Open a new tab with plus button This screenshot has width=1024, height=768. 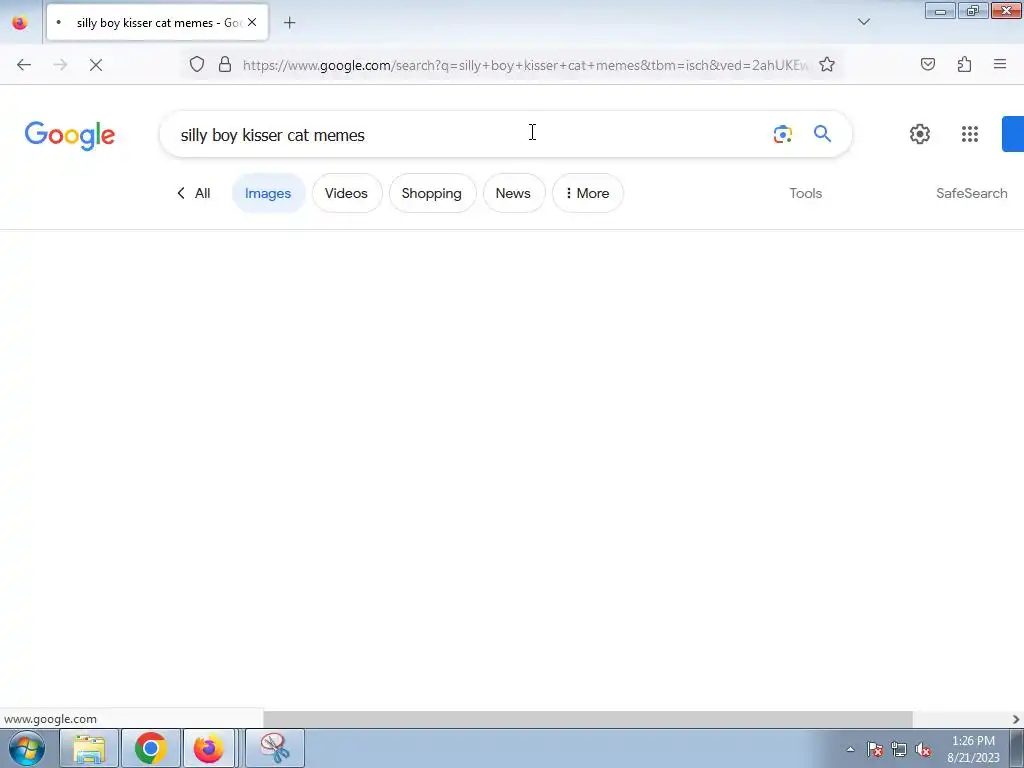(x=289, y=23)
